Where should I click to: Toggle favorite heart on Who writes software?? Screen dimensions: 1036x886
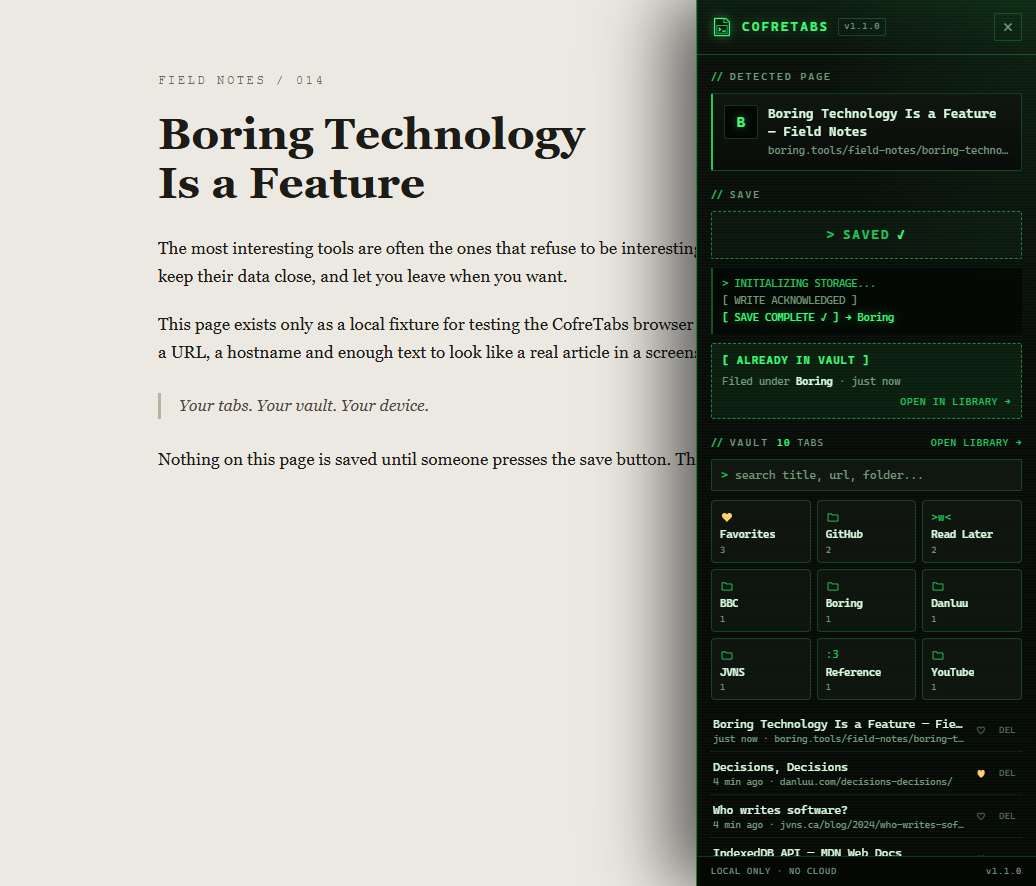(981, 816)
